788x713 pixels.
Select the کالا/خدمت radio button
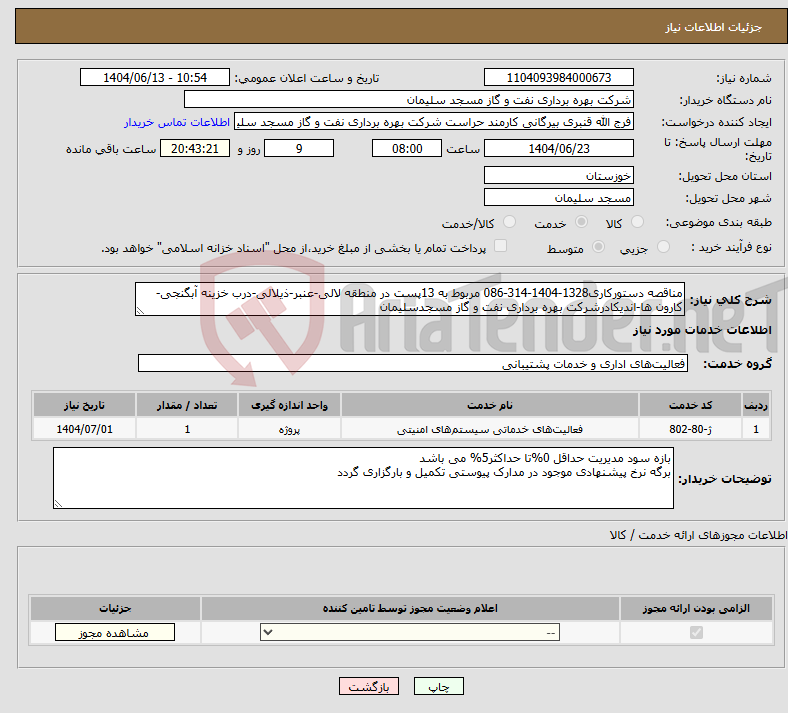(x=509, y=222)
